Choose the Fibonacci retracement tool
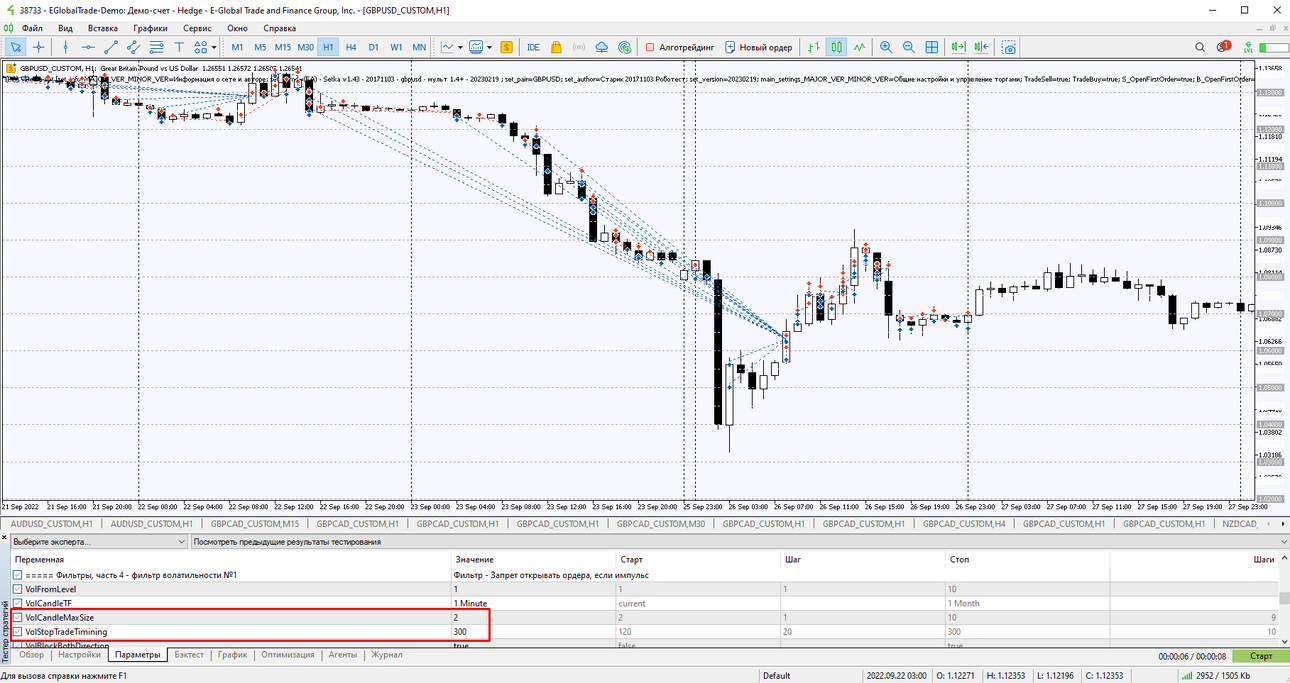The width and height of the screenshot is (1290, 683). (157, 47)
